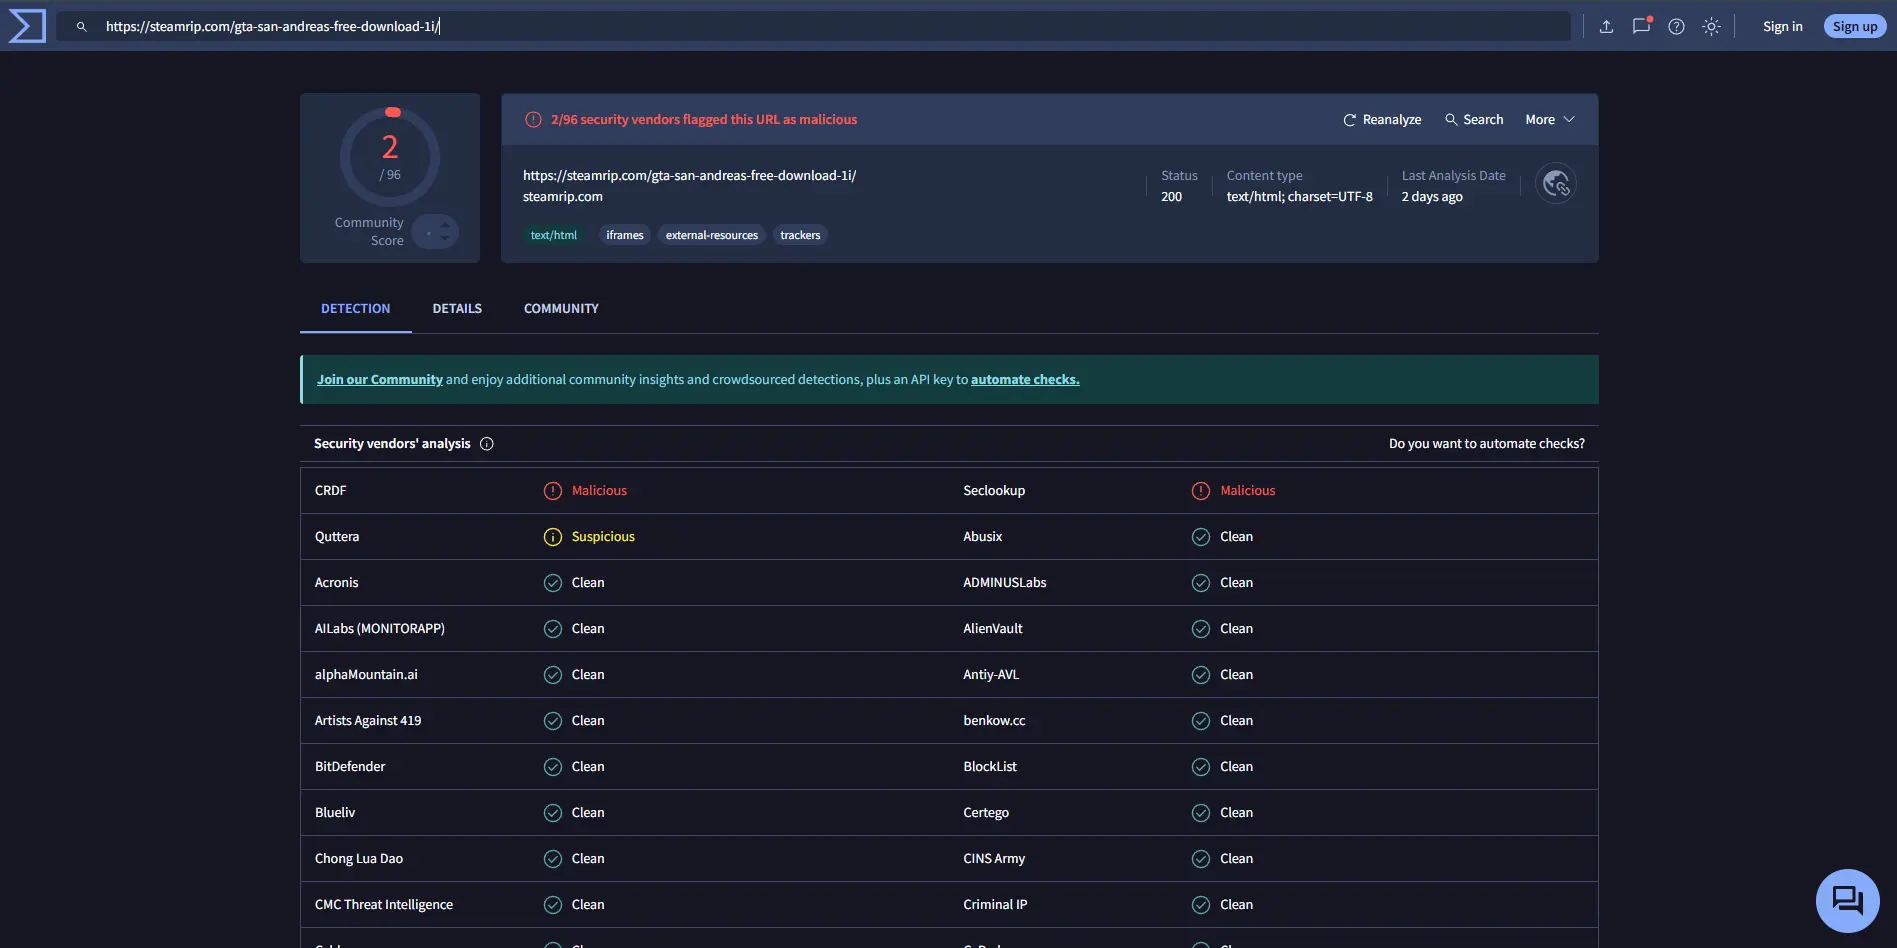Click the Sign up button

pyautogui.click(x=1855, y=27)
